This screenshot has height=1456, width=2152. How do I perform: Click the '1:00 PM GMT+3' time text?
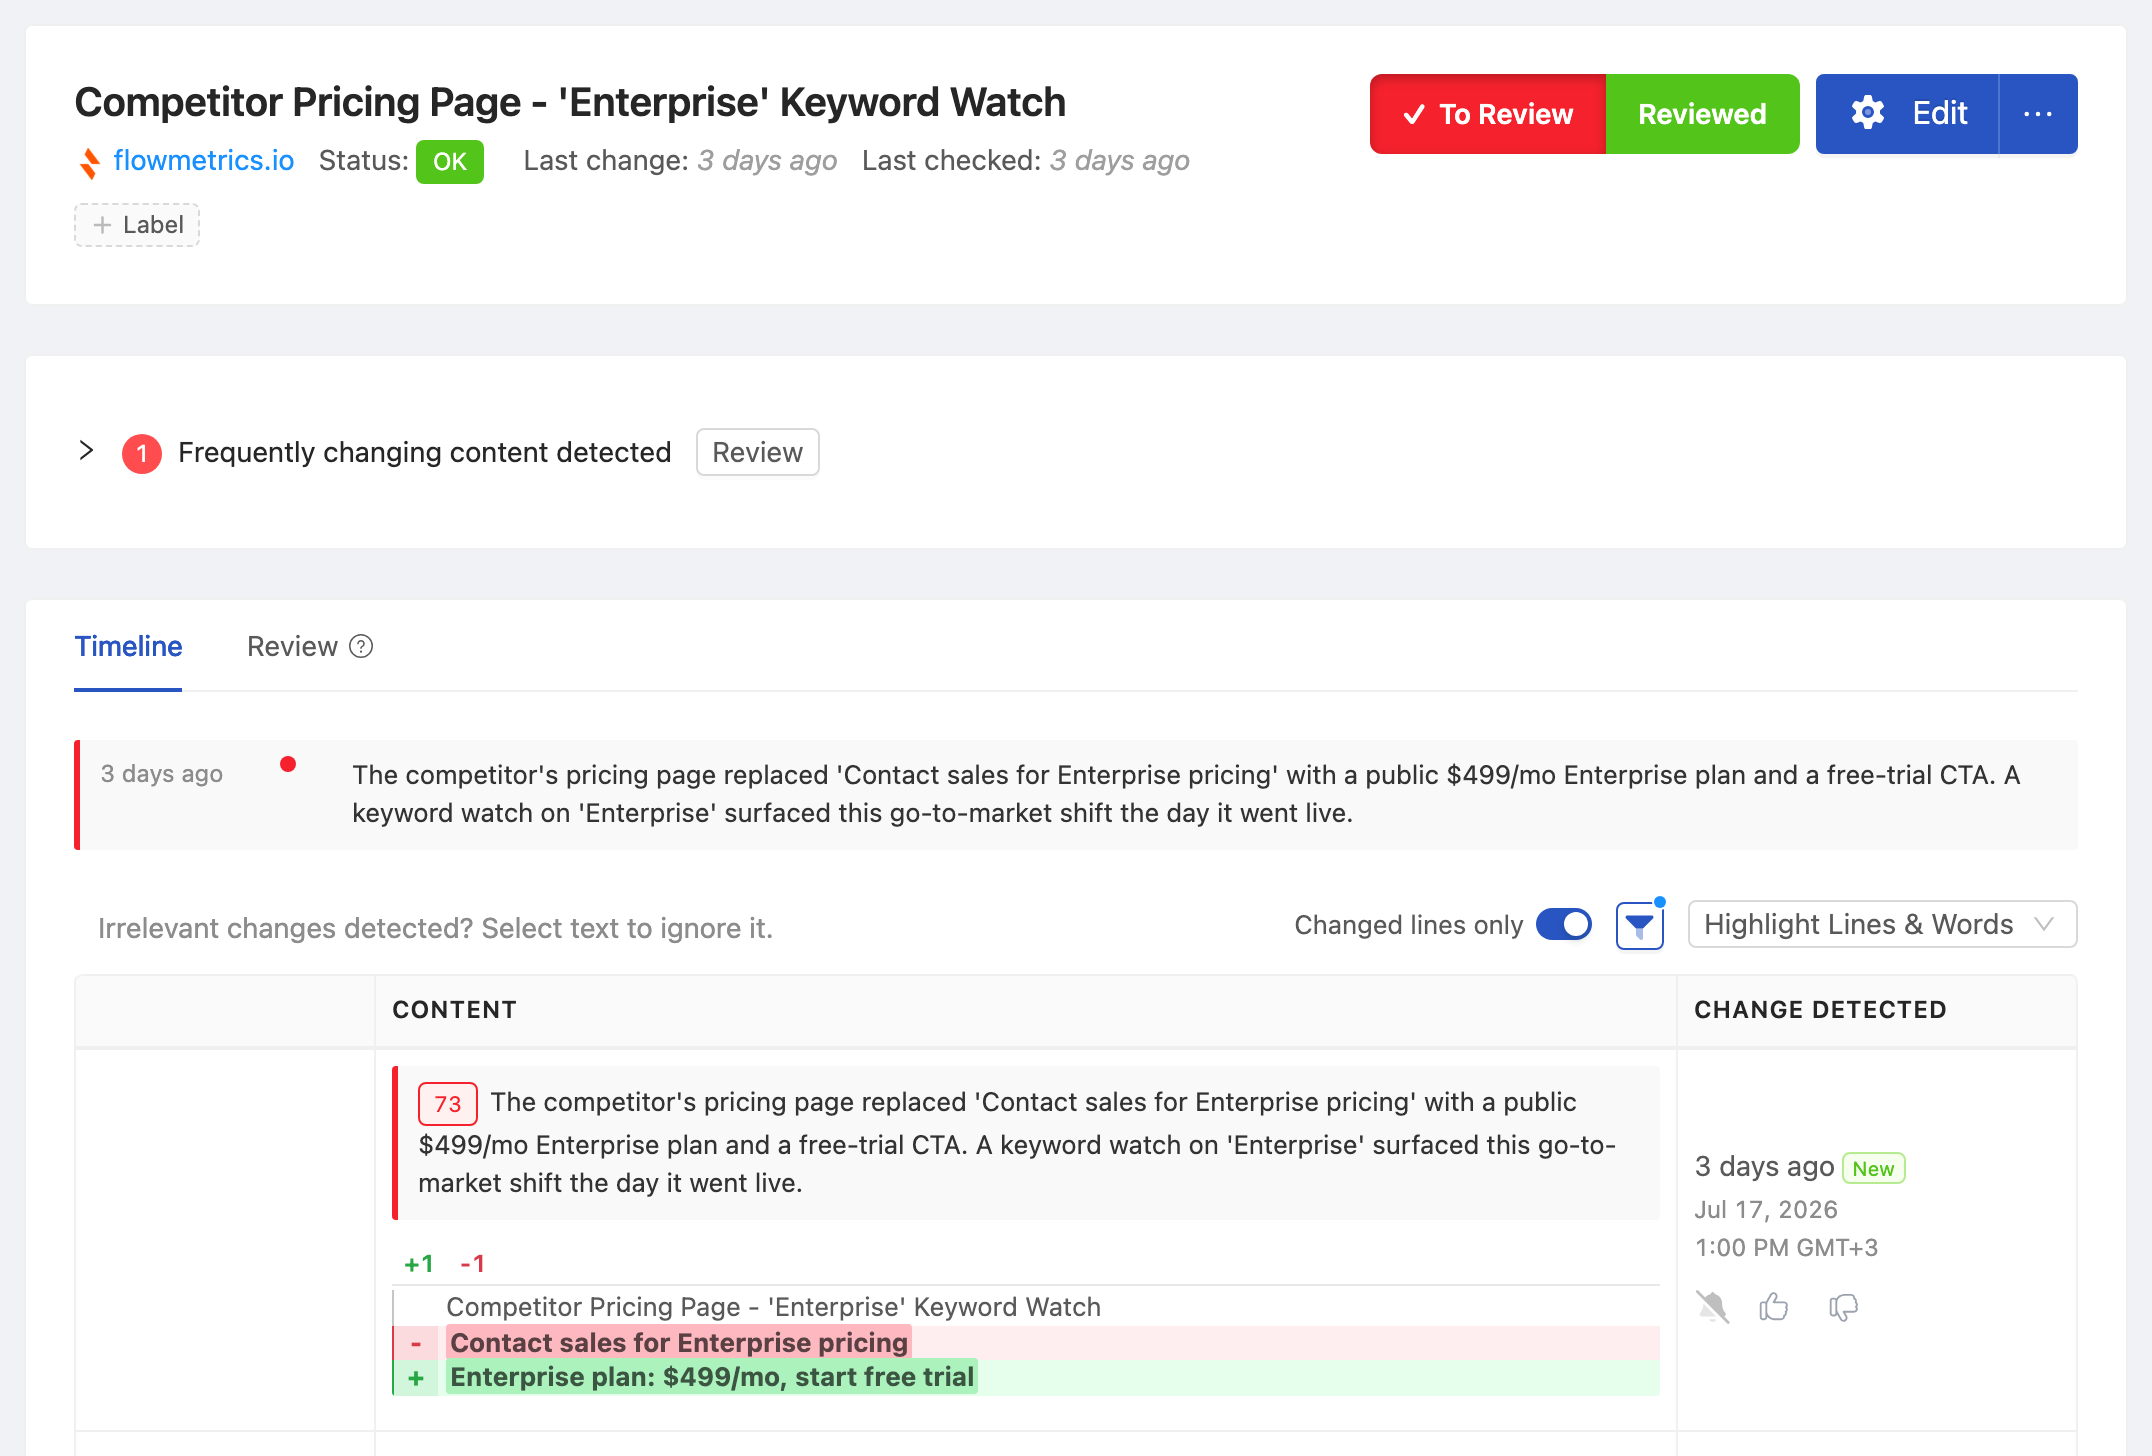(1786, 1248)
